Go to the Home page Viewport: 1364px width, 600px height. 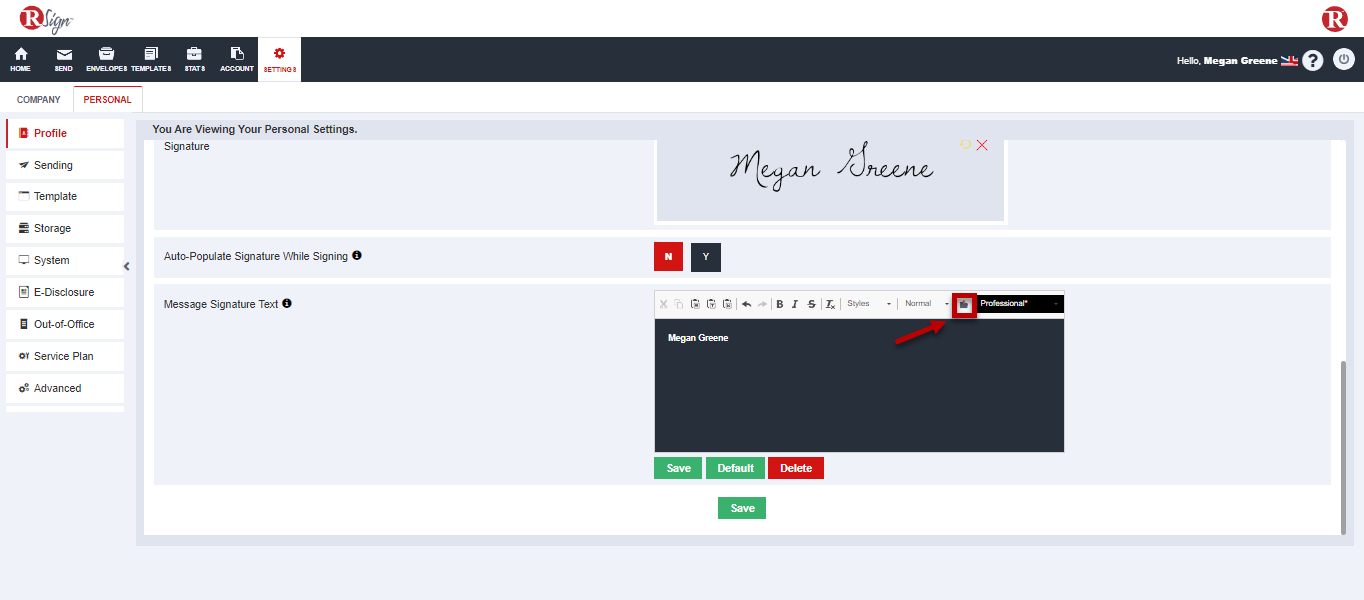point(21,59)
